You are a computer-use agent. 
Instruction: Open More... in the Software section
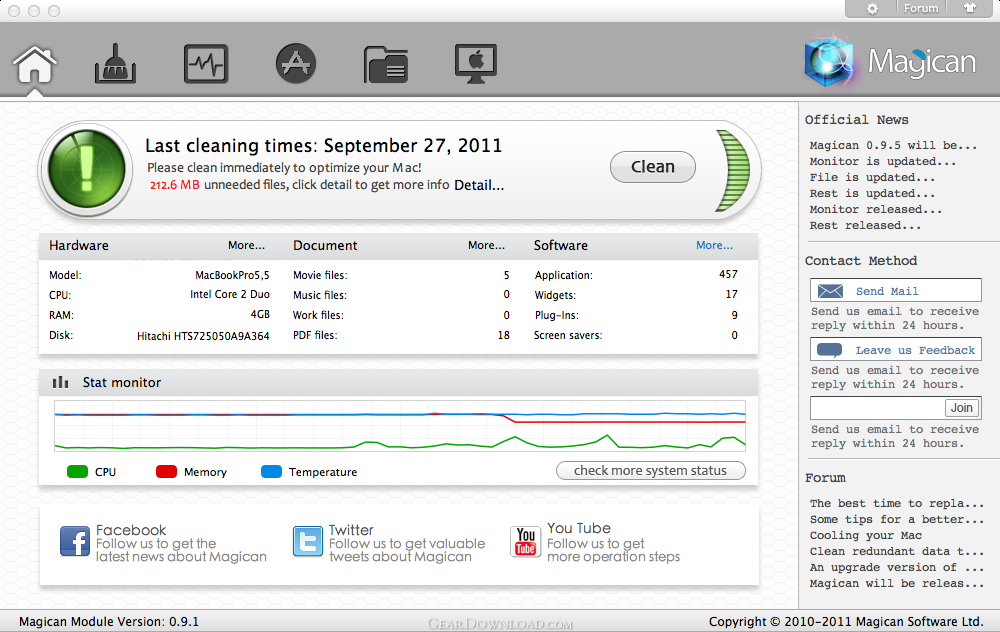(714, 246)
